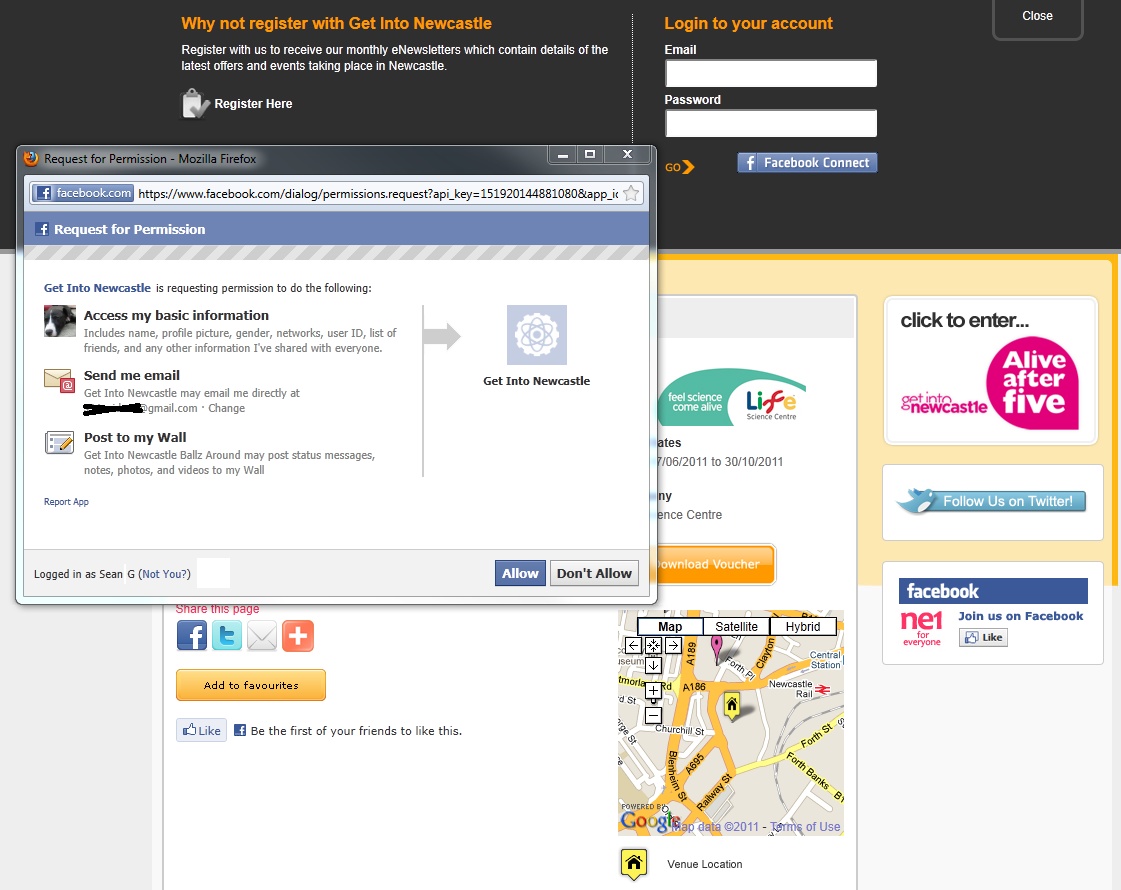Image resolution: width=1121 pixels, height=890 pixels.
Task: Click the Alive after five banner
Action: 991,371
